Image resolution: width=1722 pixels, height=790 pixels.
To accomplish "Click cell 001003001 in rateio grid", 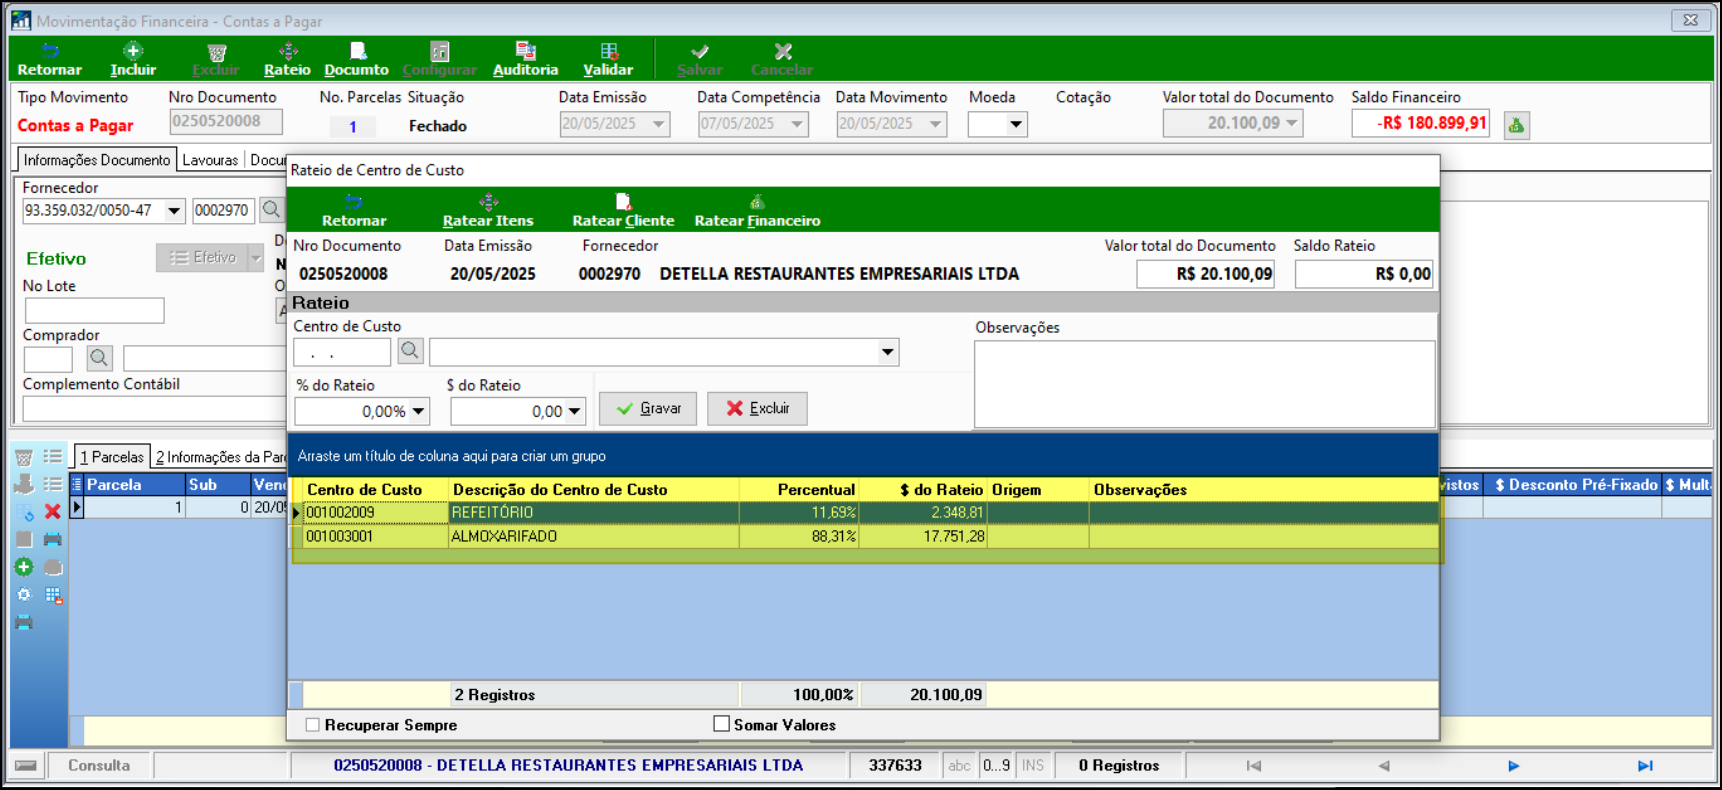I will click(x=375, y=537).
